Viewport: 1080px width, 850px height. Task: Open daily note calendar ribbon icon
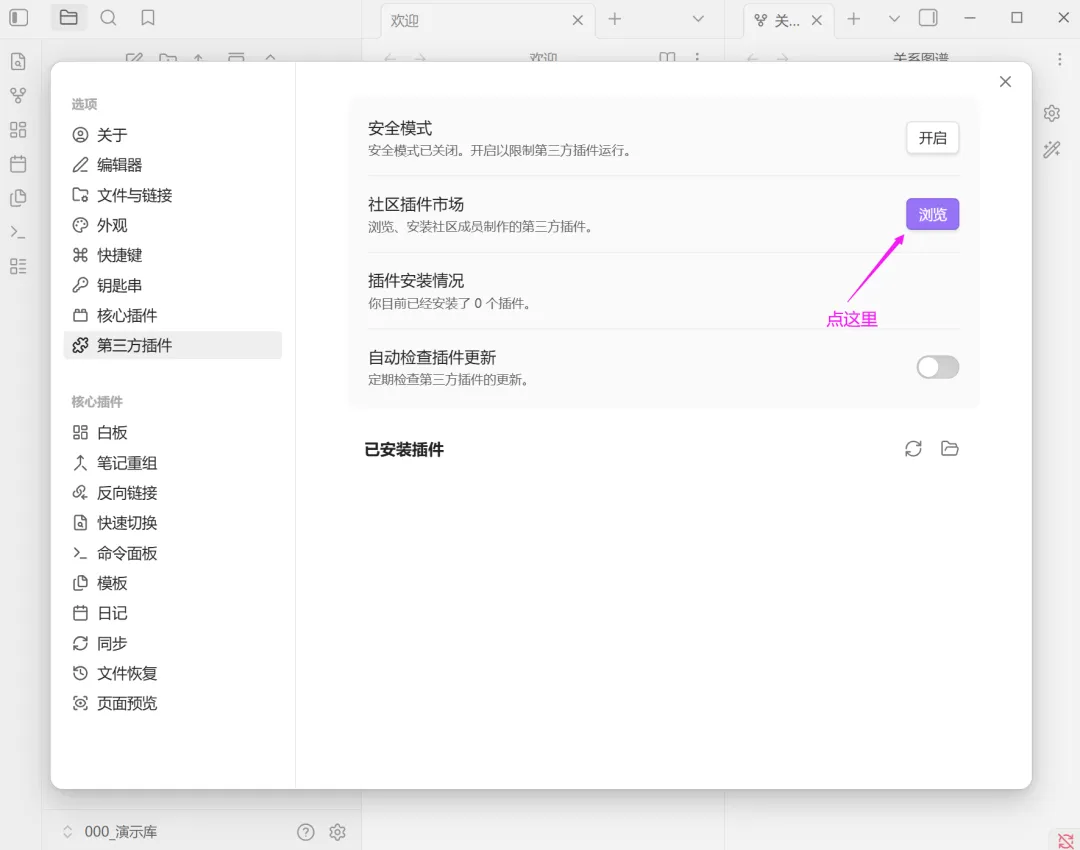coord(19,164)
